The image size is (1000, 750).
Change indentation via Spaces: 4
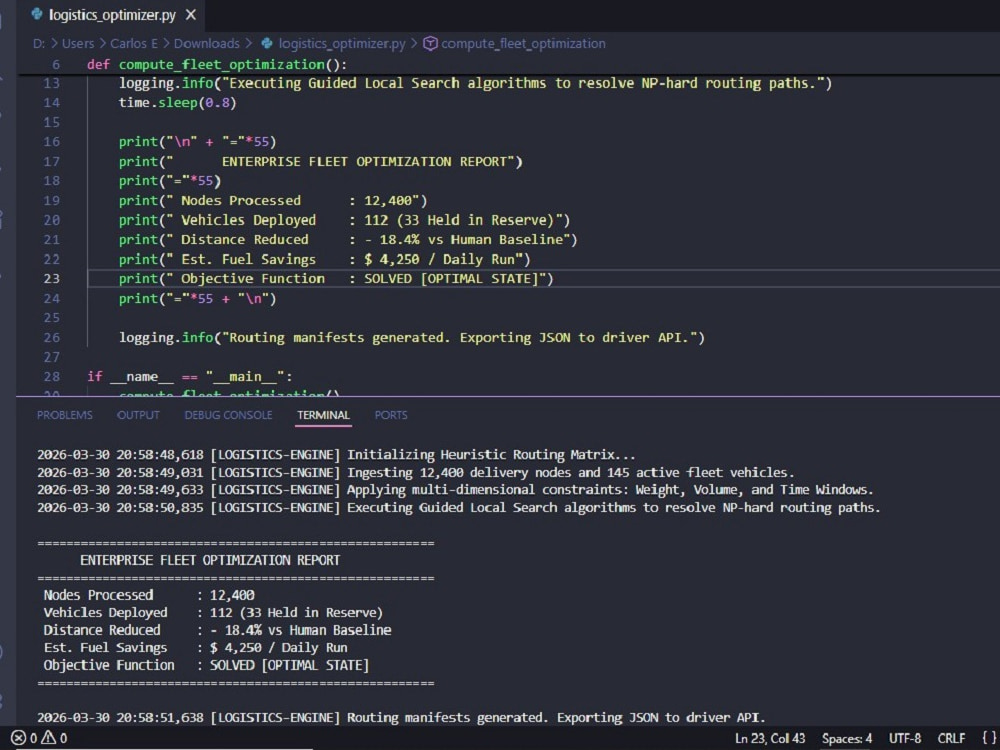tap(846, 739)
